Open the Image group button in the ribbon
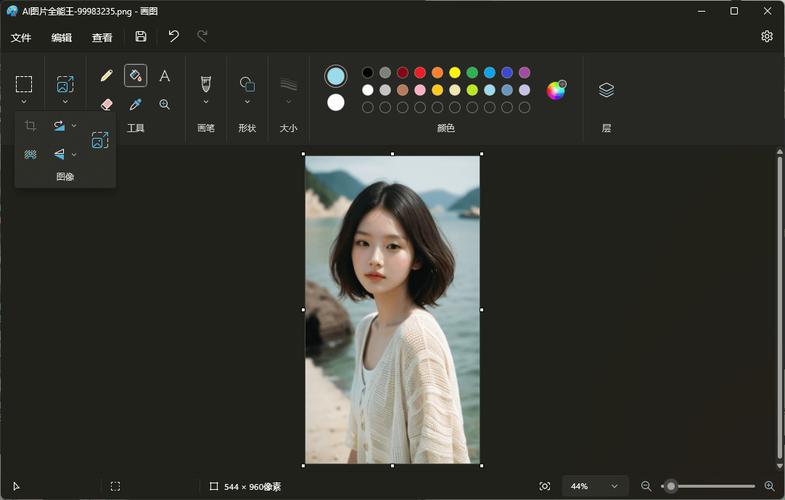 point(65,84)
